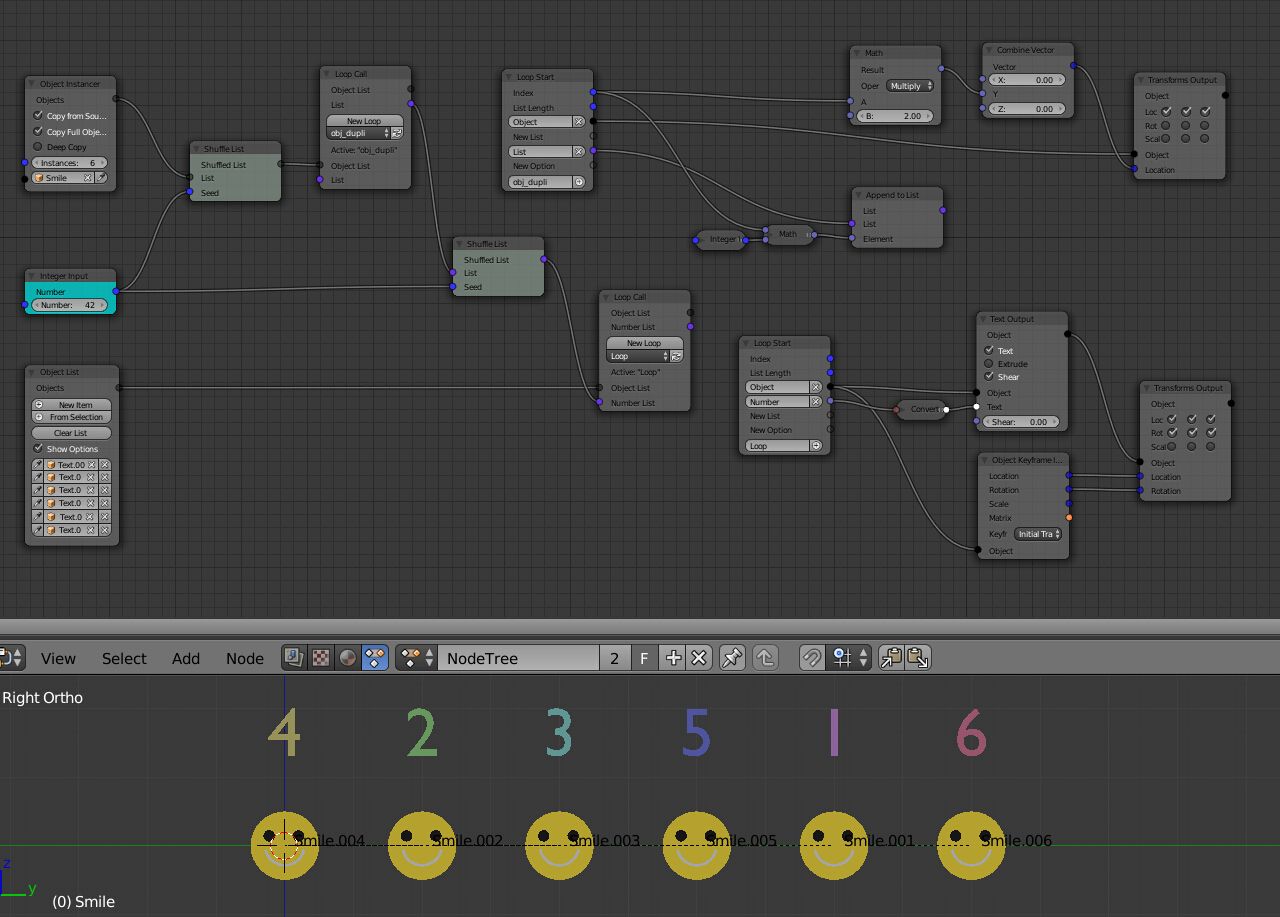Toggle Shear checkbox in Text Output node

[x=989, y=377]
